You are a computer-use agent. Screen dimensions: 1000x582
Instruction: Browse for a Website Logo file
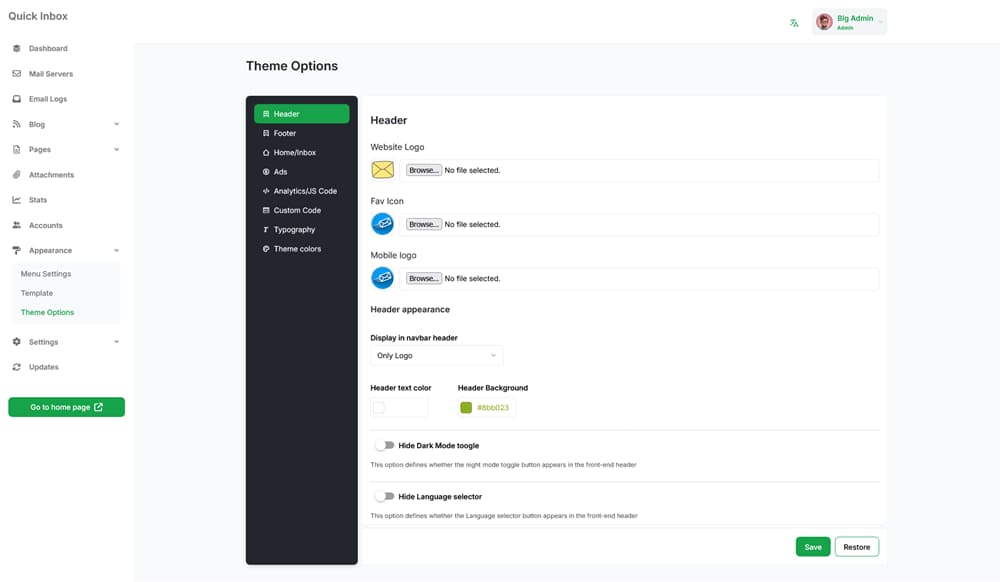pos(423,170)
